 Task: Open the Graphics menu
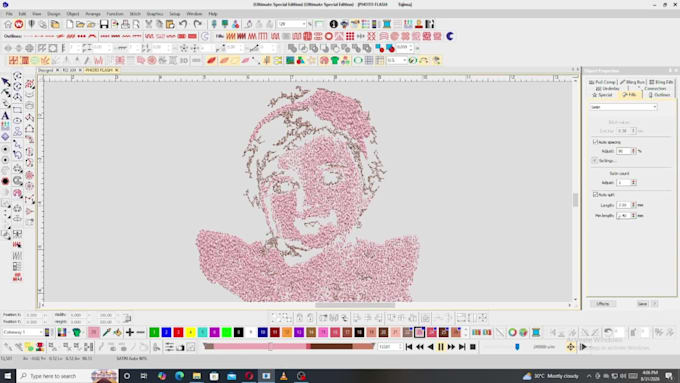point(155,14)
